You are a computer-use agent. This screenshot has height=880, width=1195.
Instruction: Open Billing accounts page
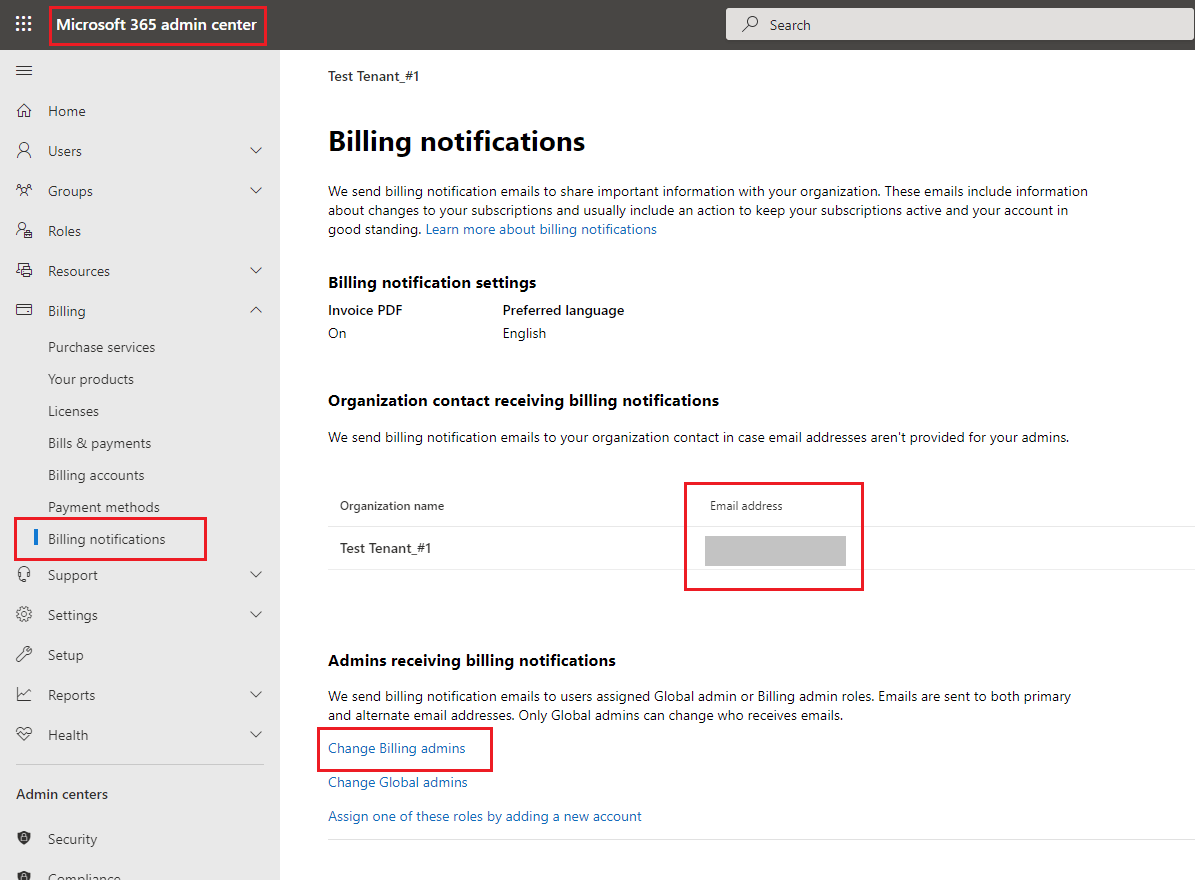point(96,475)
